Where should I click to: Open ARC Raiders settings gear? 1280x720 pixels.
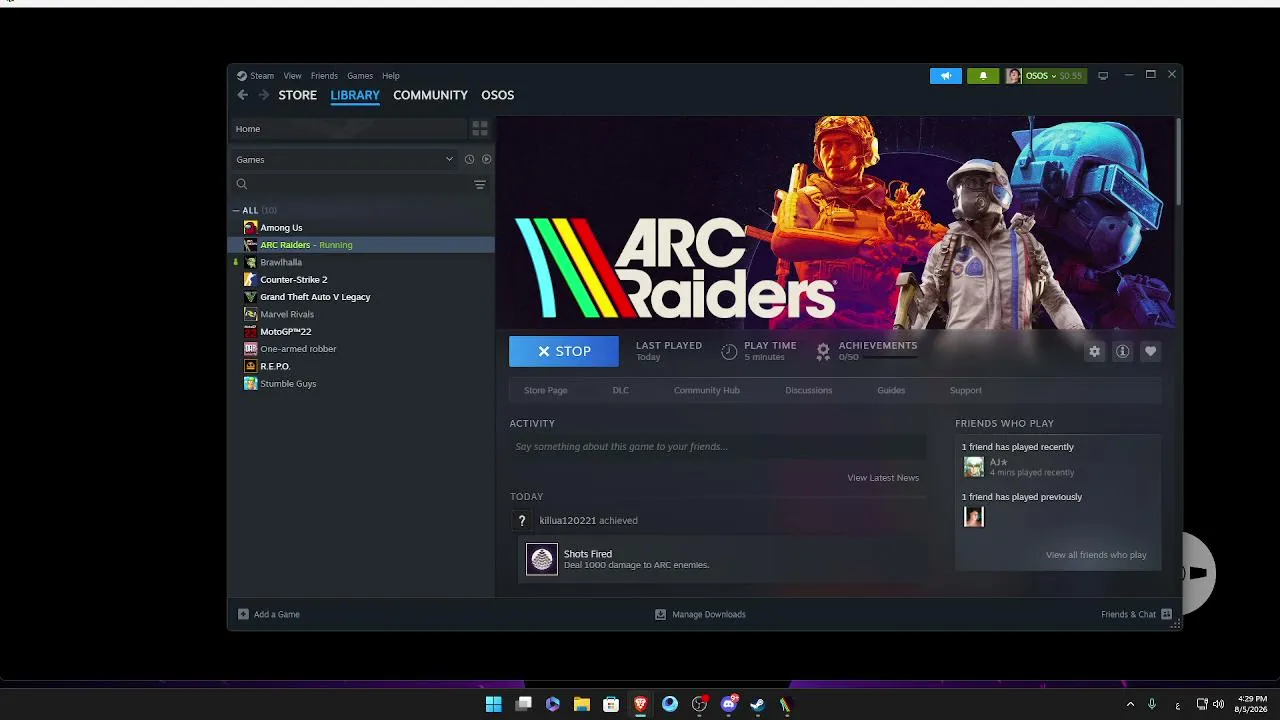click(1094, 351)
